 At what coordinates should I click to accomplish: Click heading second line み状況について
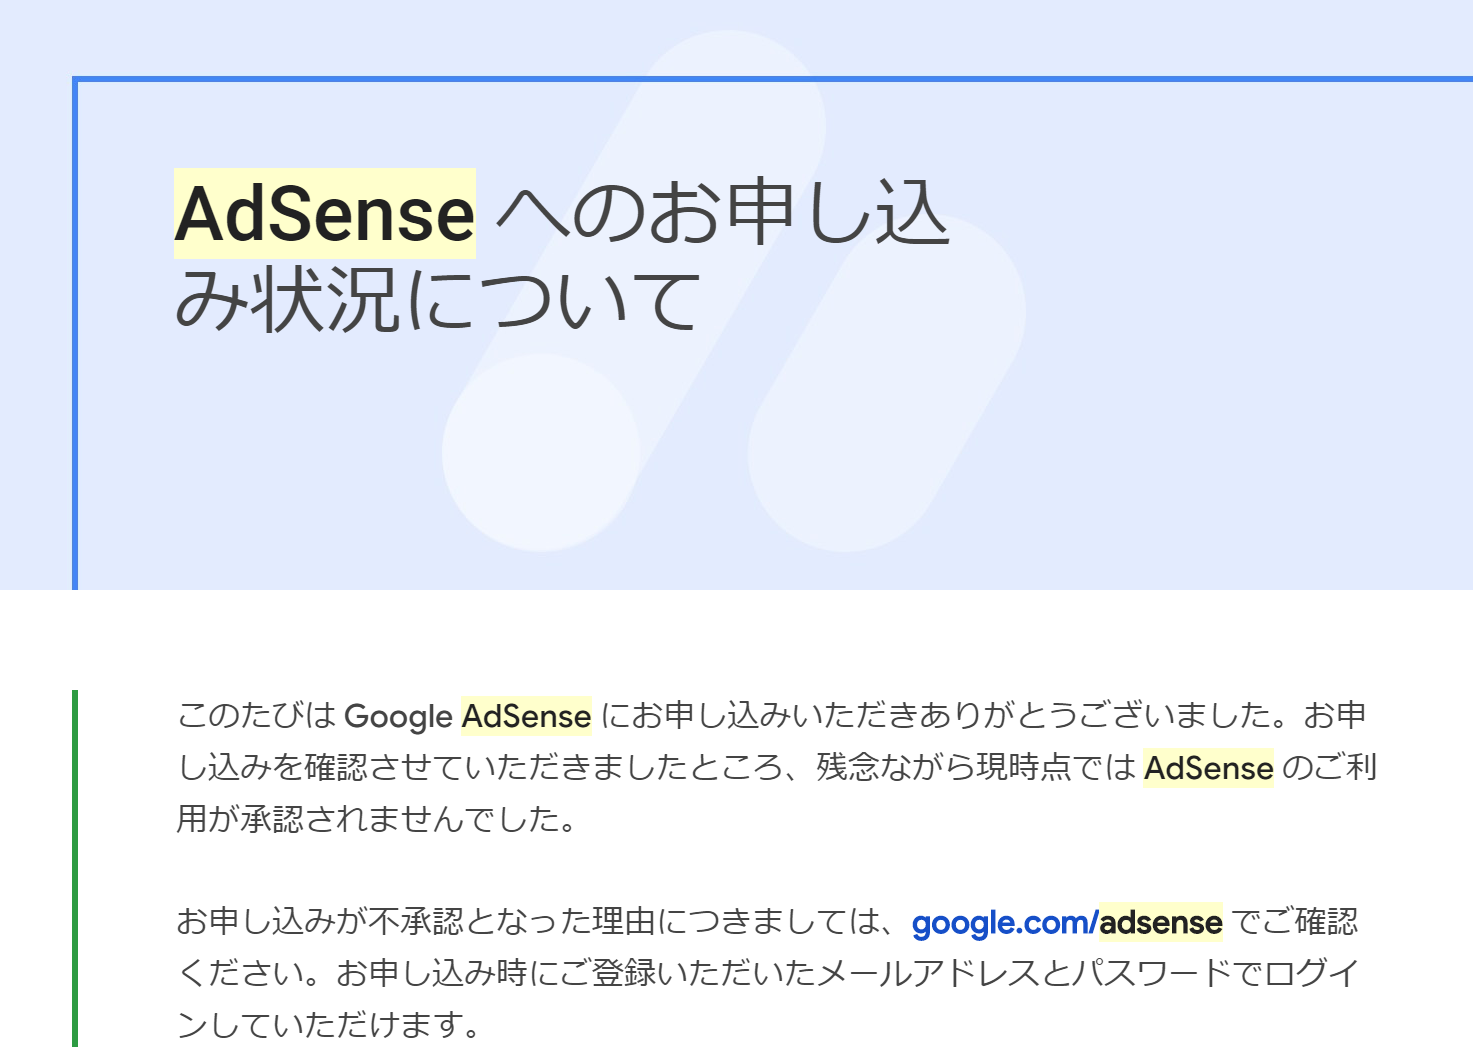tap(438, 300)
